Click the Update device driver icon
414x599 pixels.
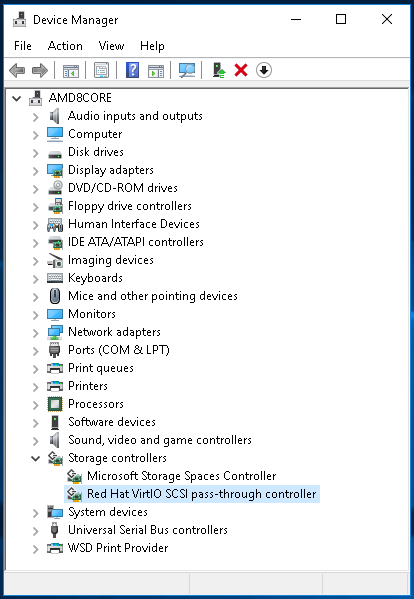(219, 70)
